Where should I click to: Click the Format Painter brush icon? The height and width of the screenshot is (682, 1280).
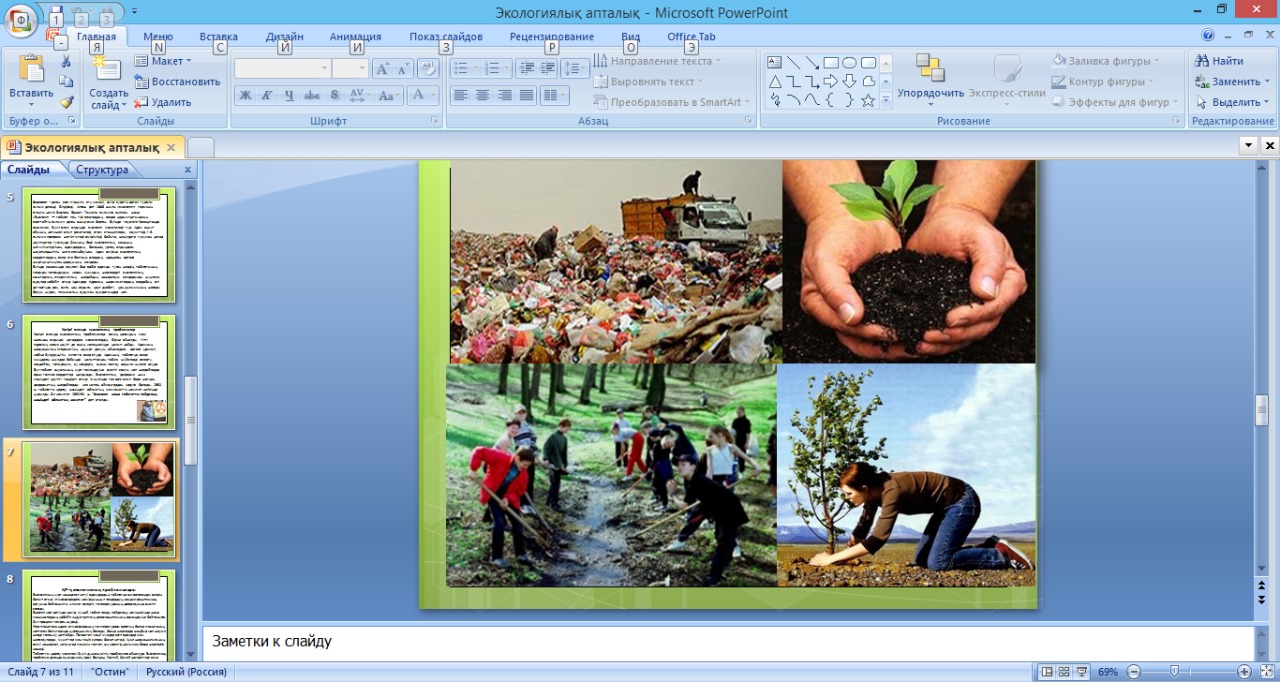tap(66, 102)
